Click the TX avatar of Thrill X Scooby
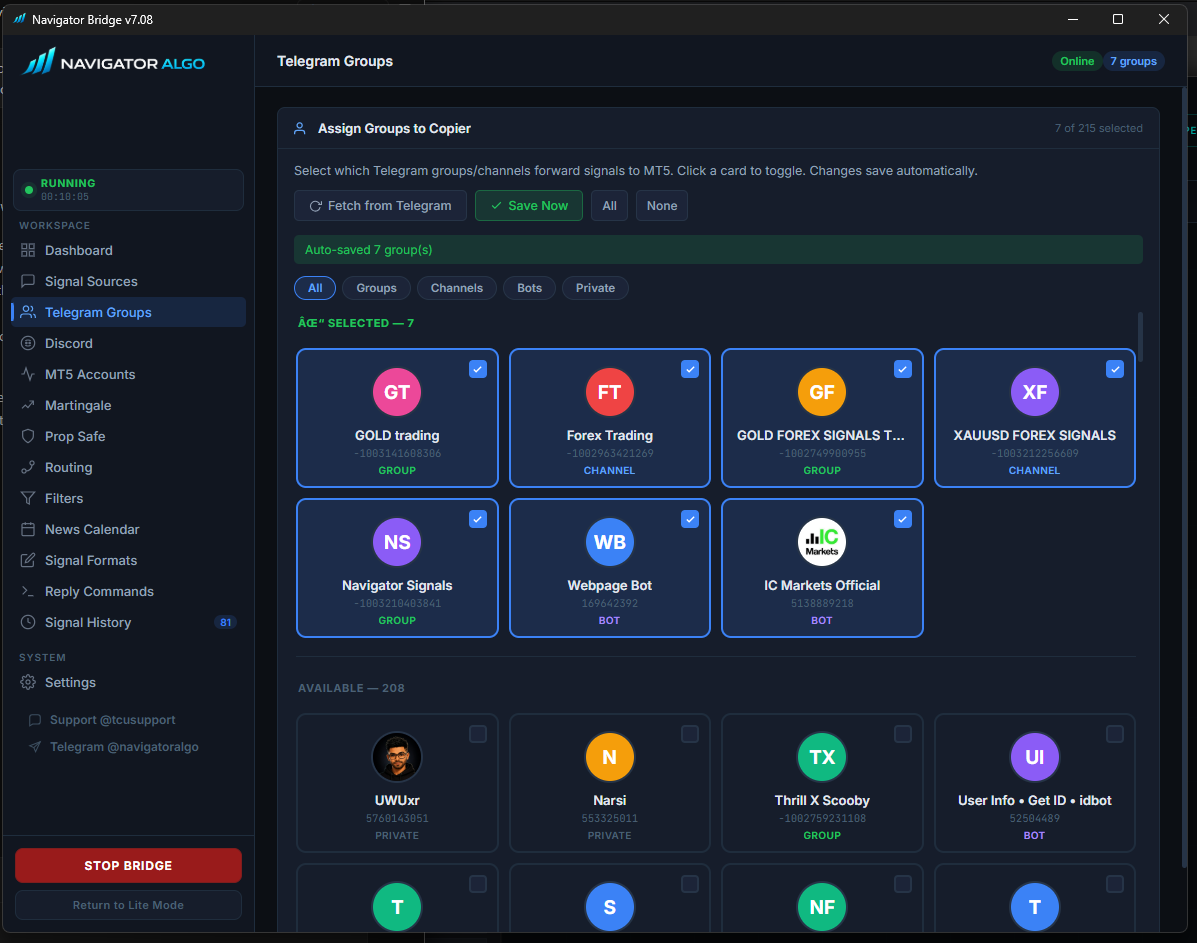This screenshot has width=1197, height=943. point(821,757)
